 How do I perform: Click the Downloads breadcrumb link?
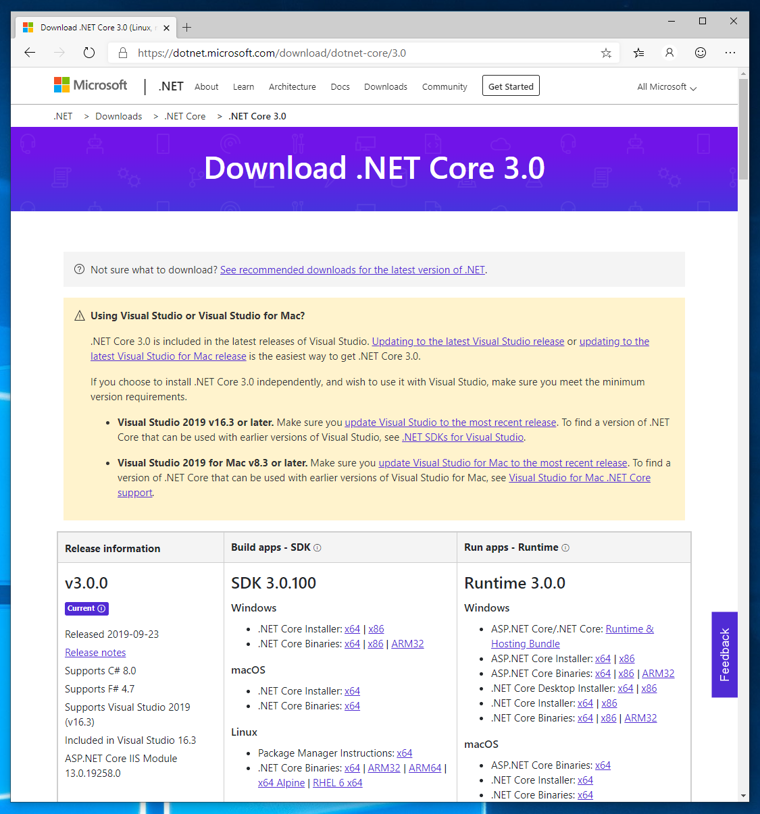(118, 116)
